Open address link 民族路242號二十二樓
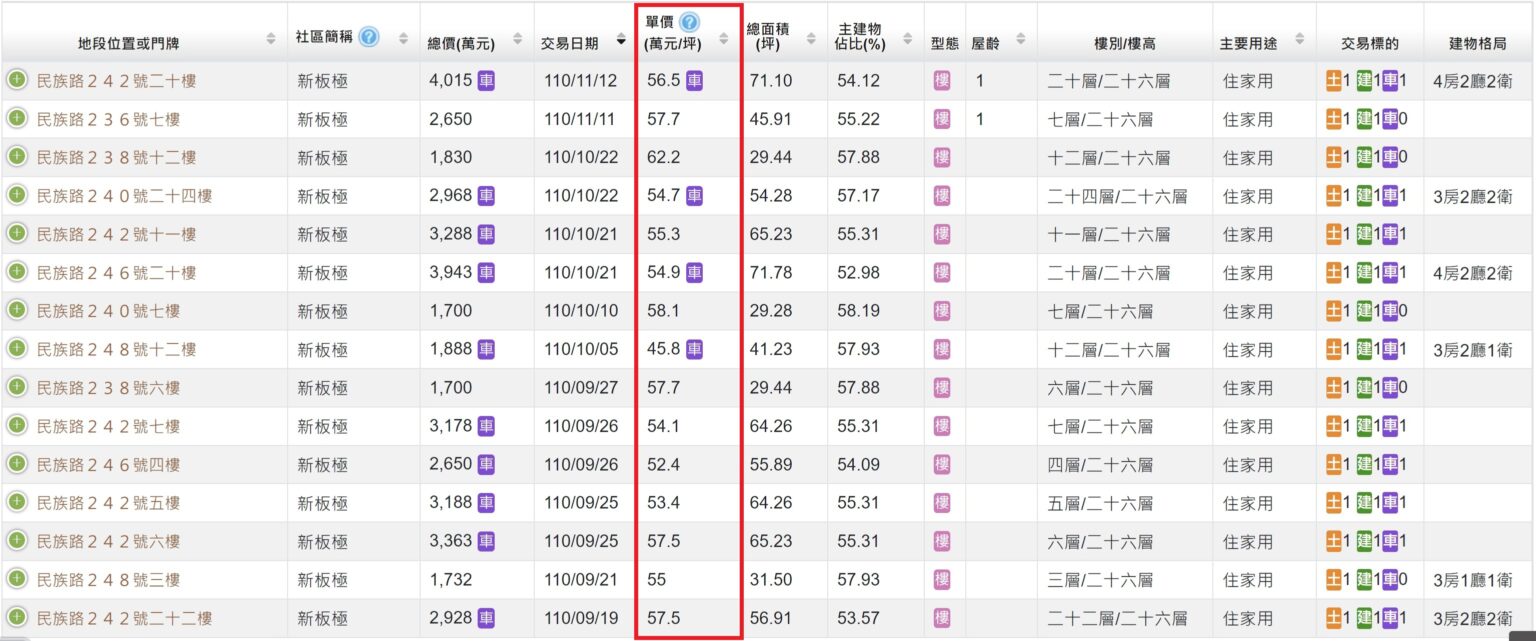The height and width of the screenshot is (641, 1536). pyautogui.click(x=124, y=619)
